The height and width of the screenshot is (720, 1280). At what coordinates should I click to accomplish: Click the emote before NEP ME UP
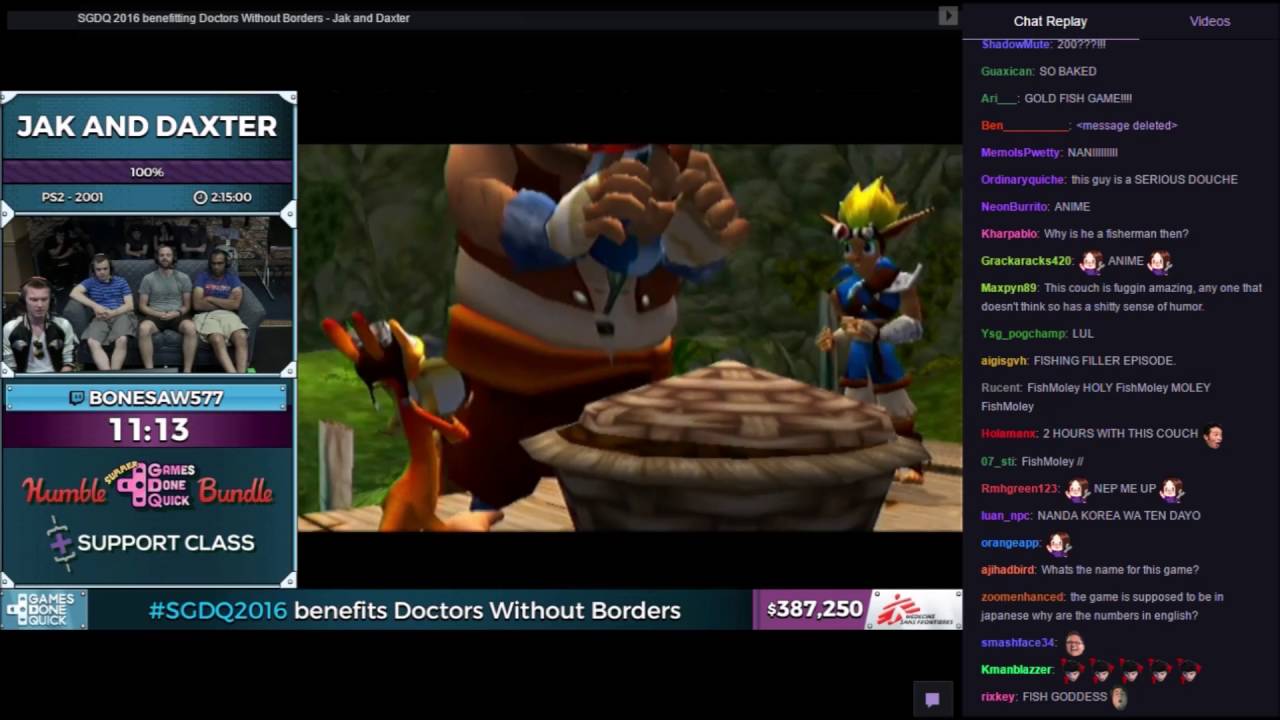1076,490
